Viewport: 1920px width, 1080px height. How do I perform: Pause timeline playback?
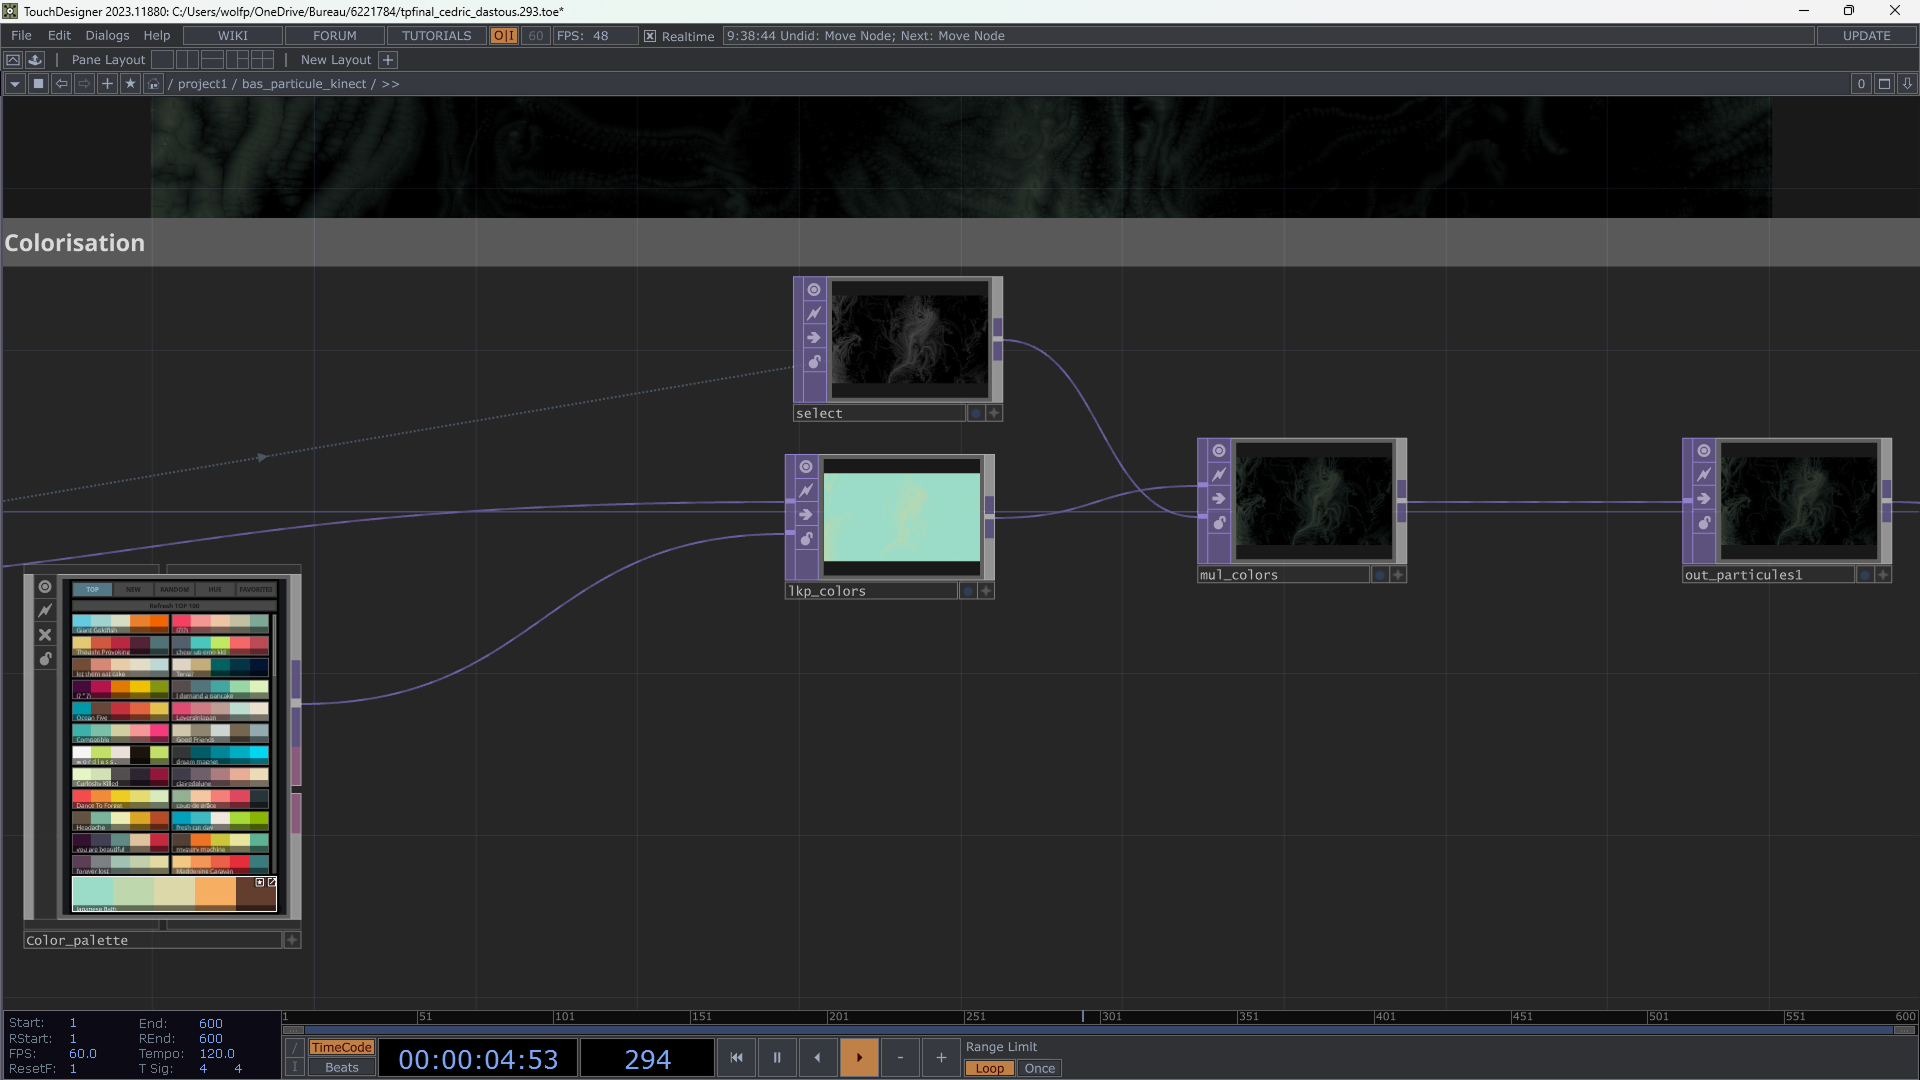coord(777,1058)
